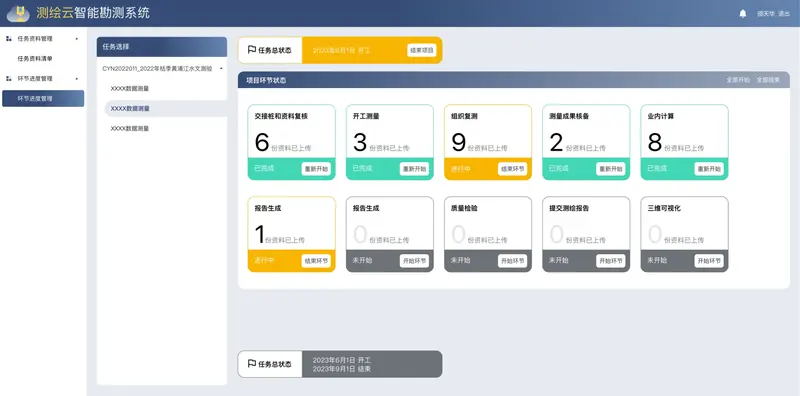
Task: Click 未开始 status on 三维可视化 card
Action: pyautogui.click(x=657, y=260)
